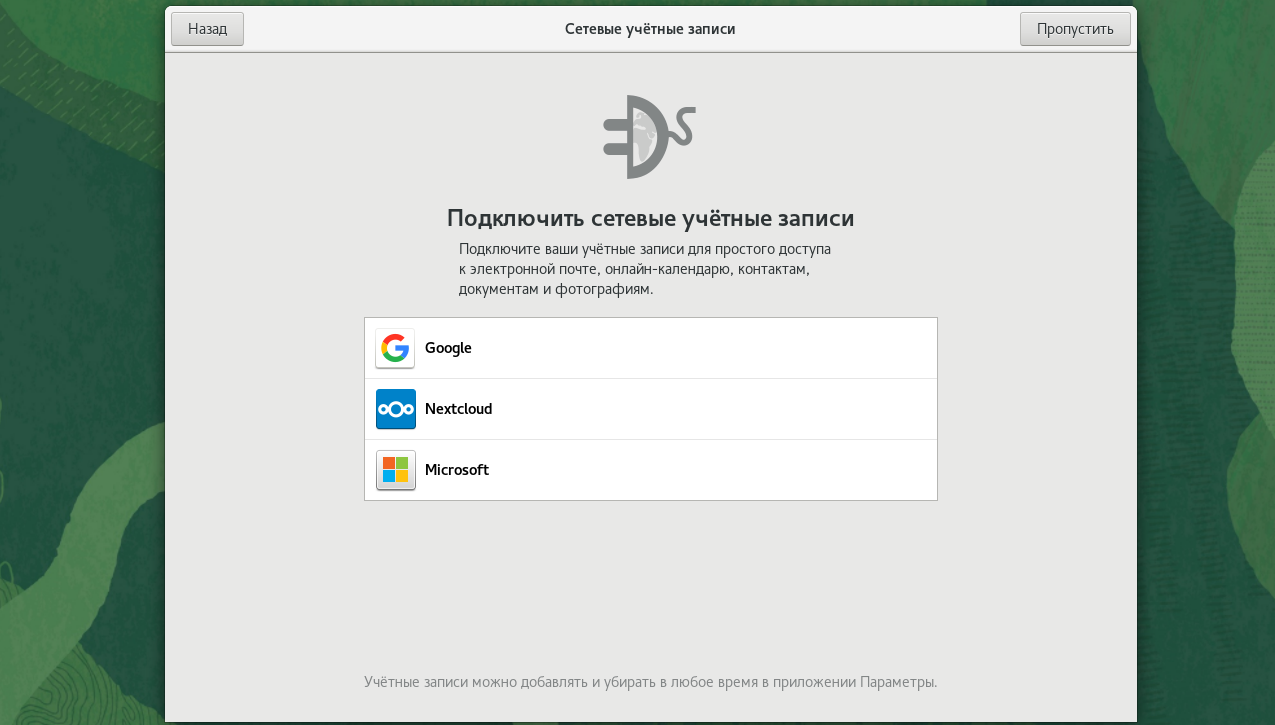Select the Google account label
Image resolution: width=1275 pixels, height=725 pixels.
click(448, 348)
